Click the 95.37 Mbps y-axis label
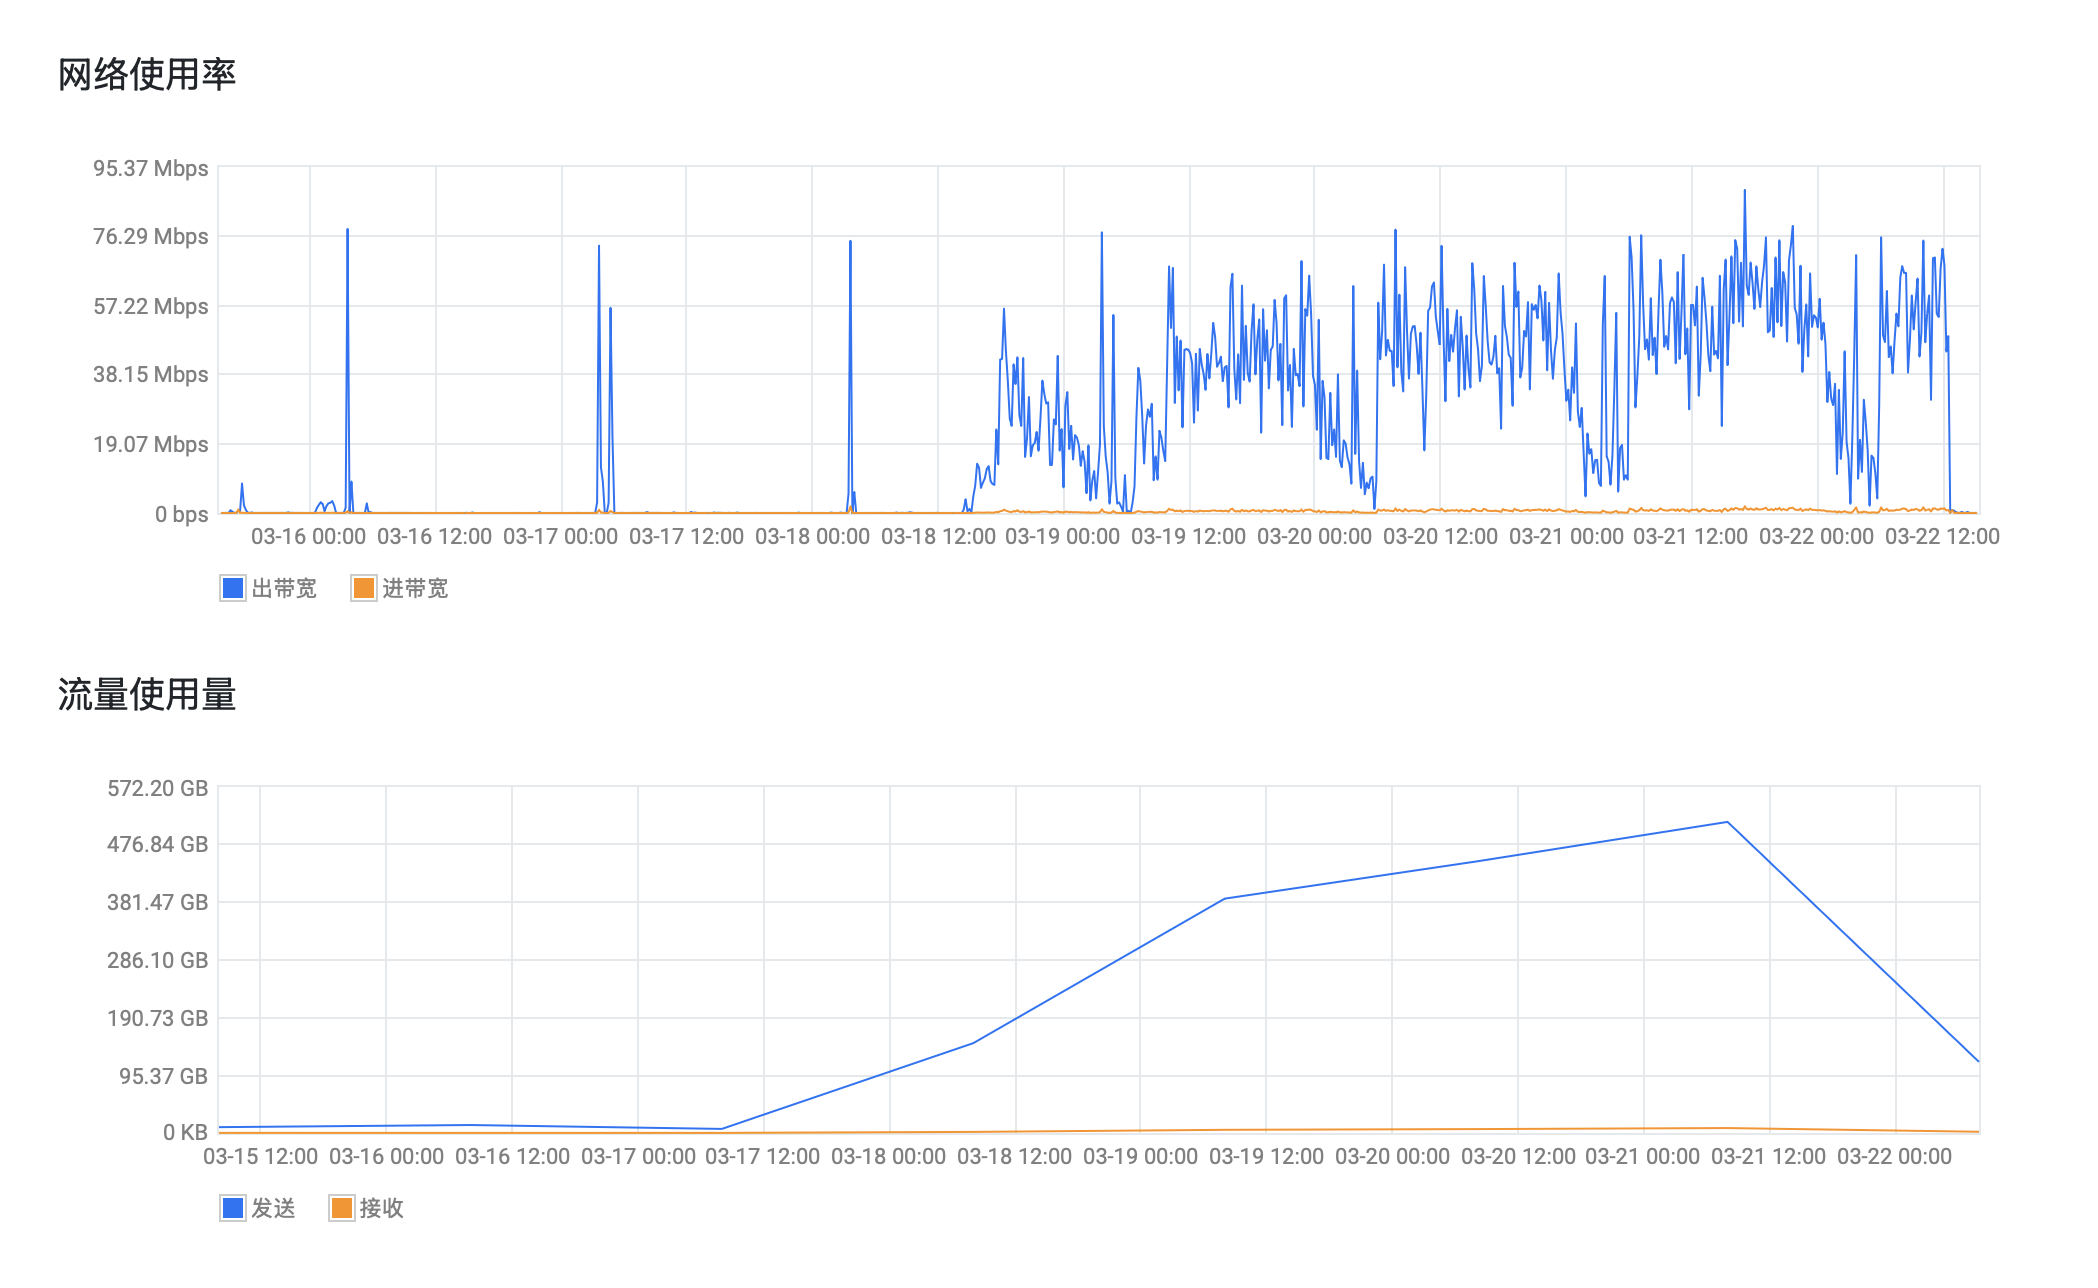The width and height of the screenshot is (2098, 1288). [x=151, y=168]
